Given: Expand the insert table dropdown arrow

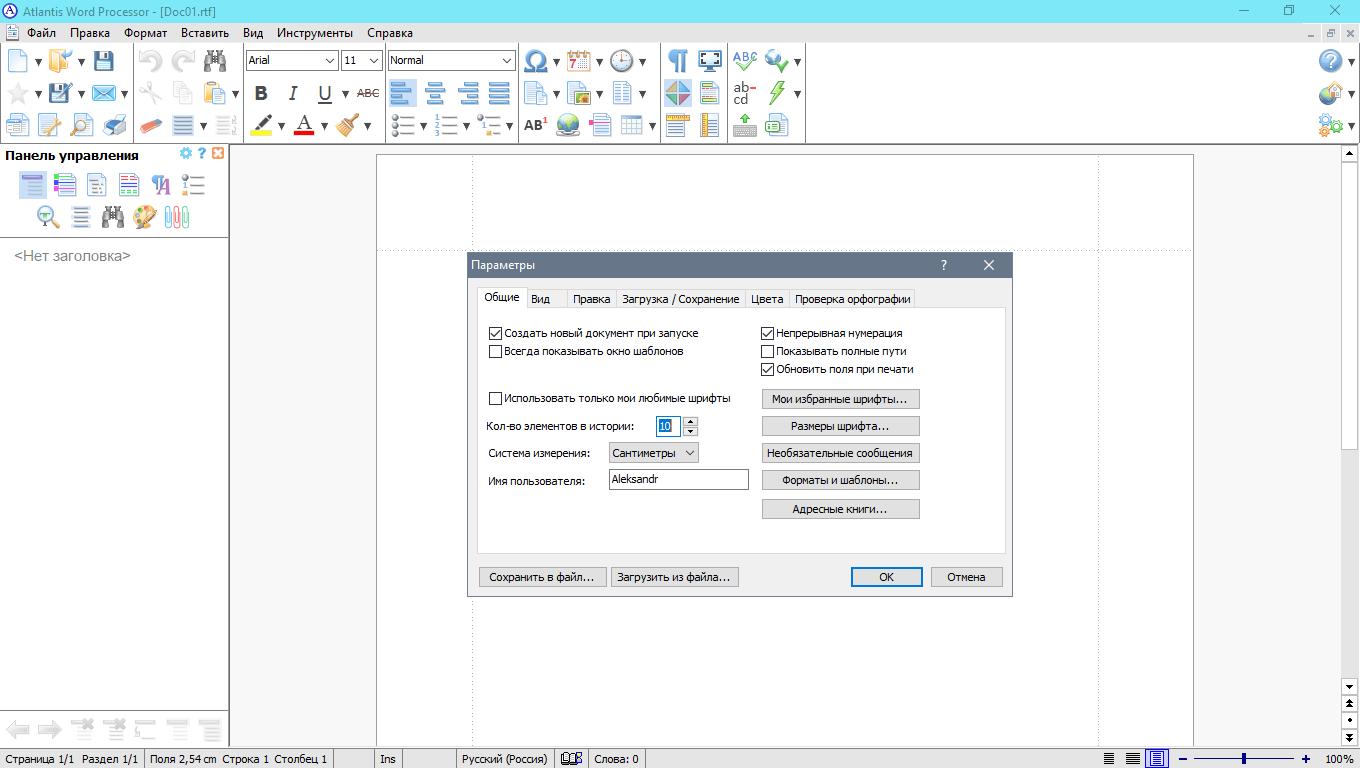Looking at the screenshot, I should pyautogui.click(x=652, y=126).
